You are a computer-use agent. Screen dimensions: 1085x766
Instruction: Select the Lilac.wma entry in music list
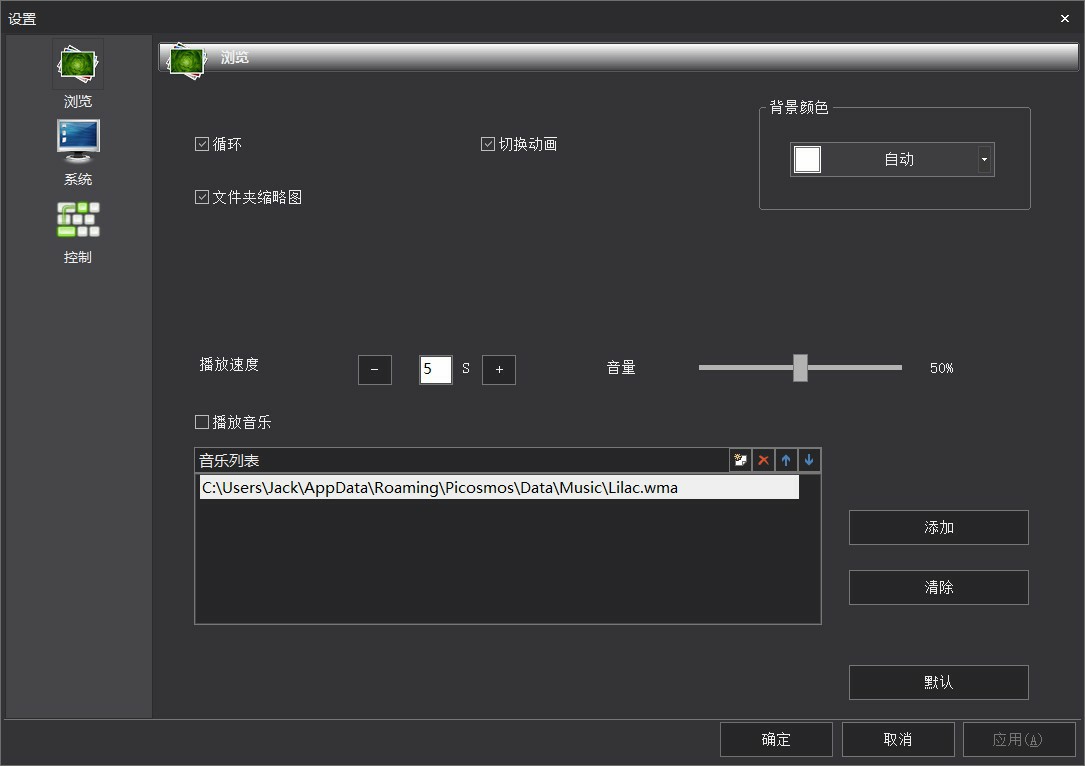[x=499, y=487]
